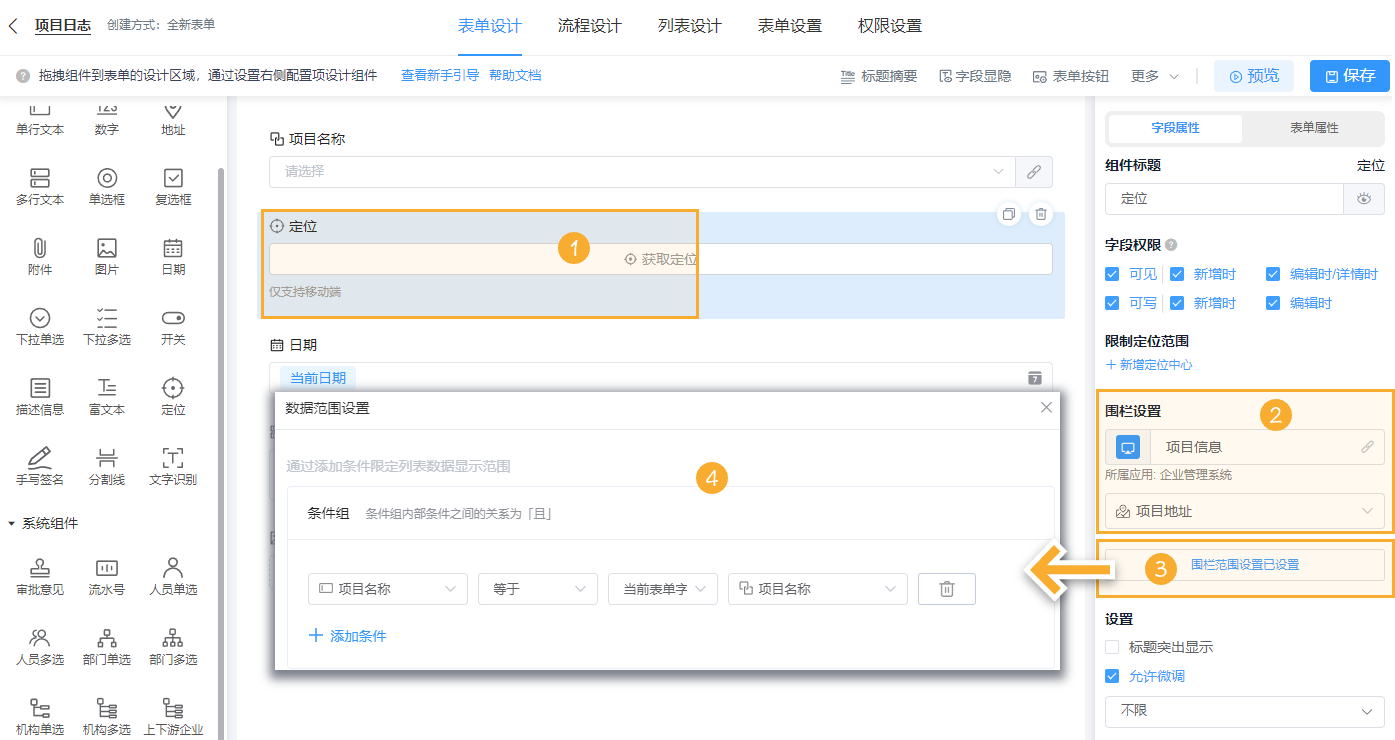This screenshot has width=1395, height=740.
Task: Delete the condition row with trash icon
Action: [x=946, y=589]
